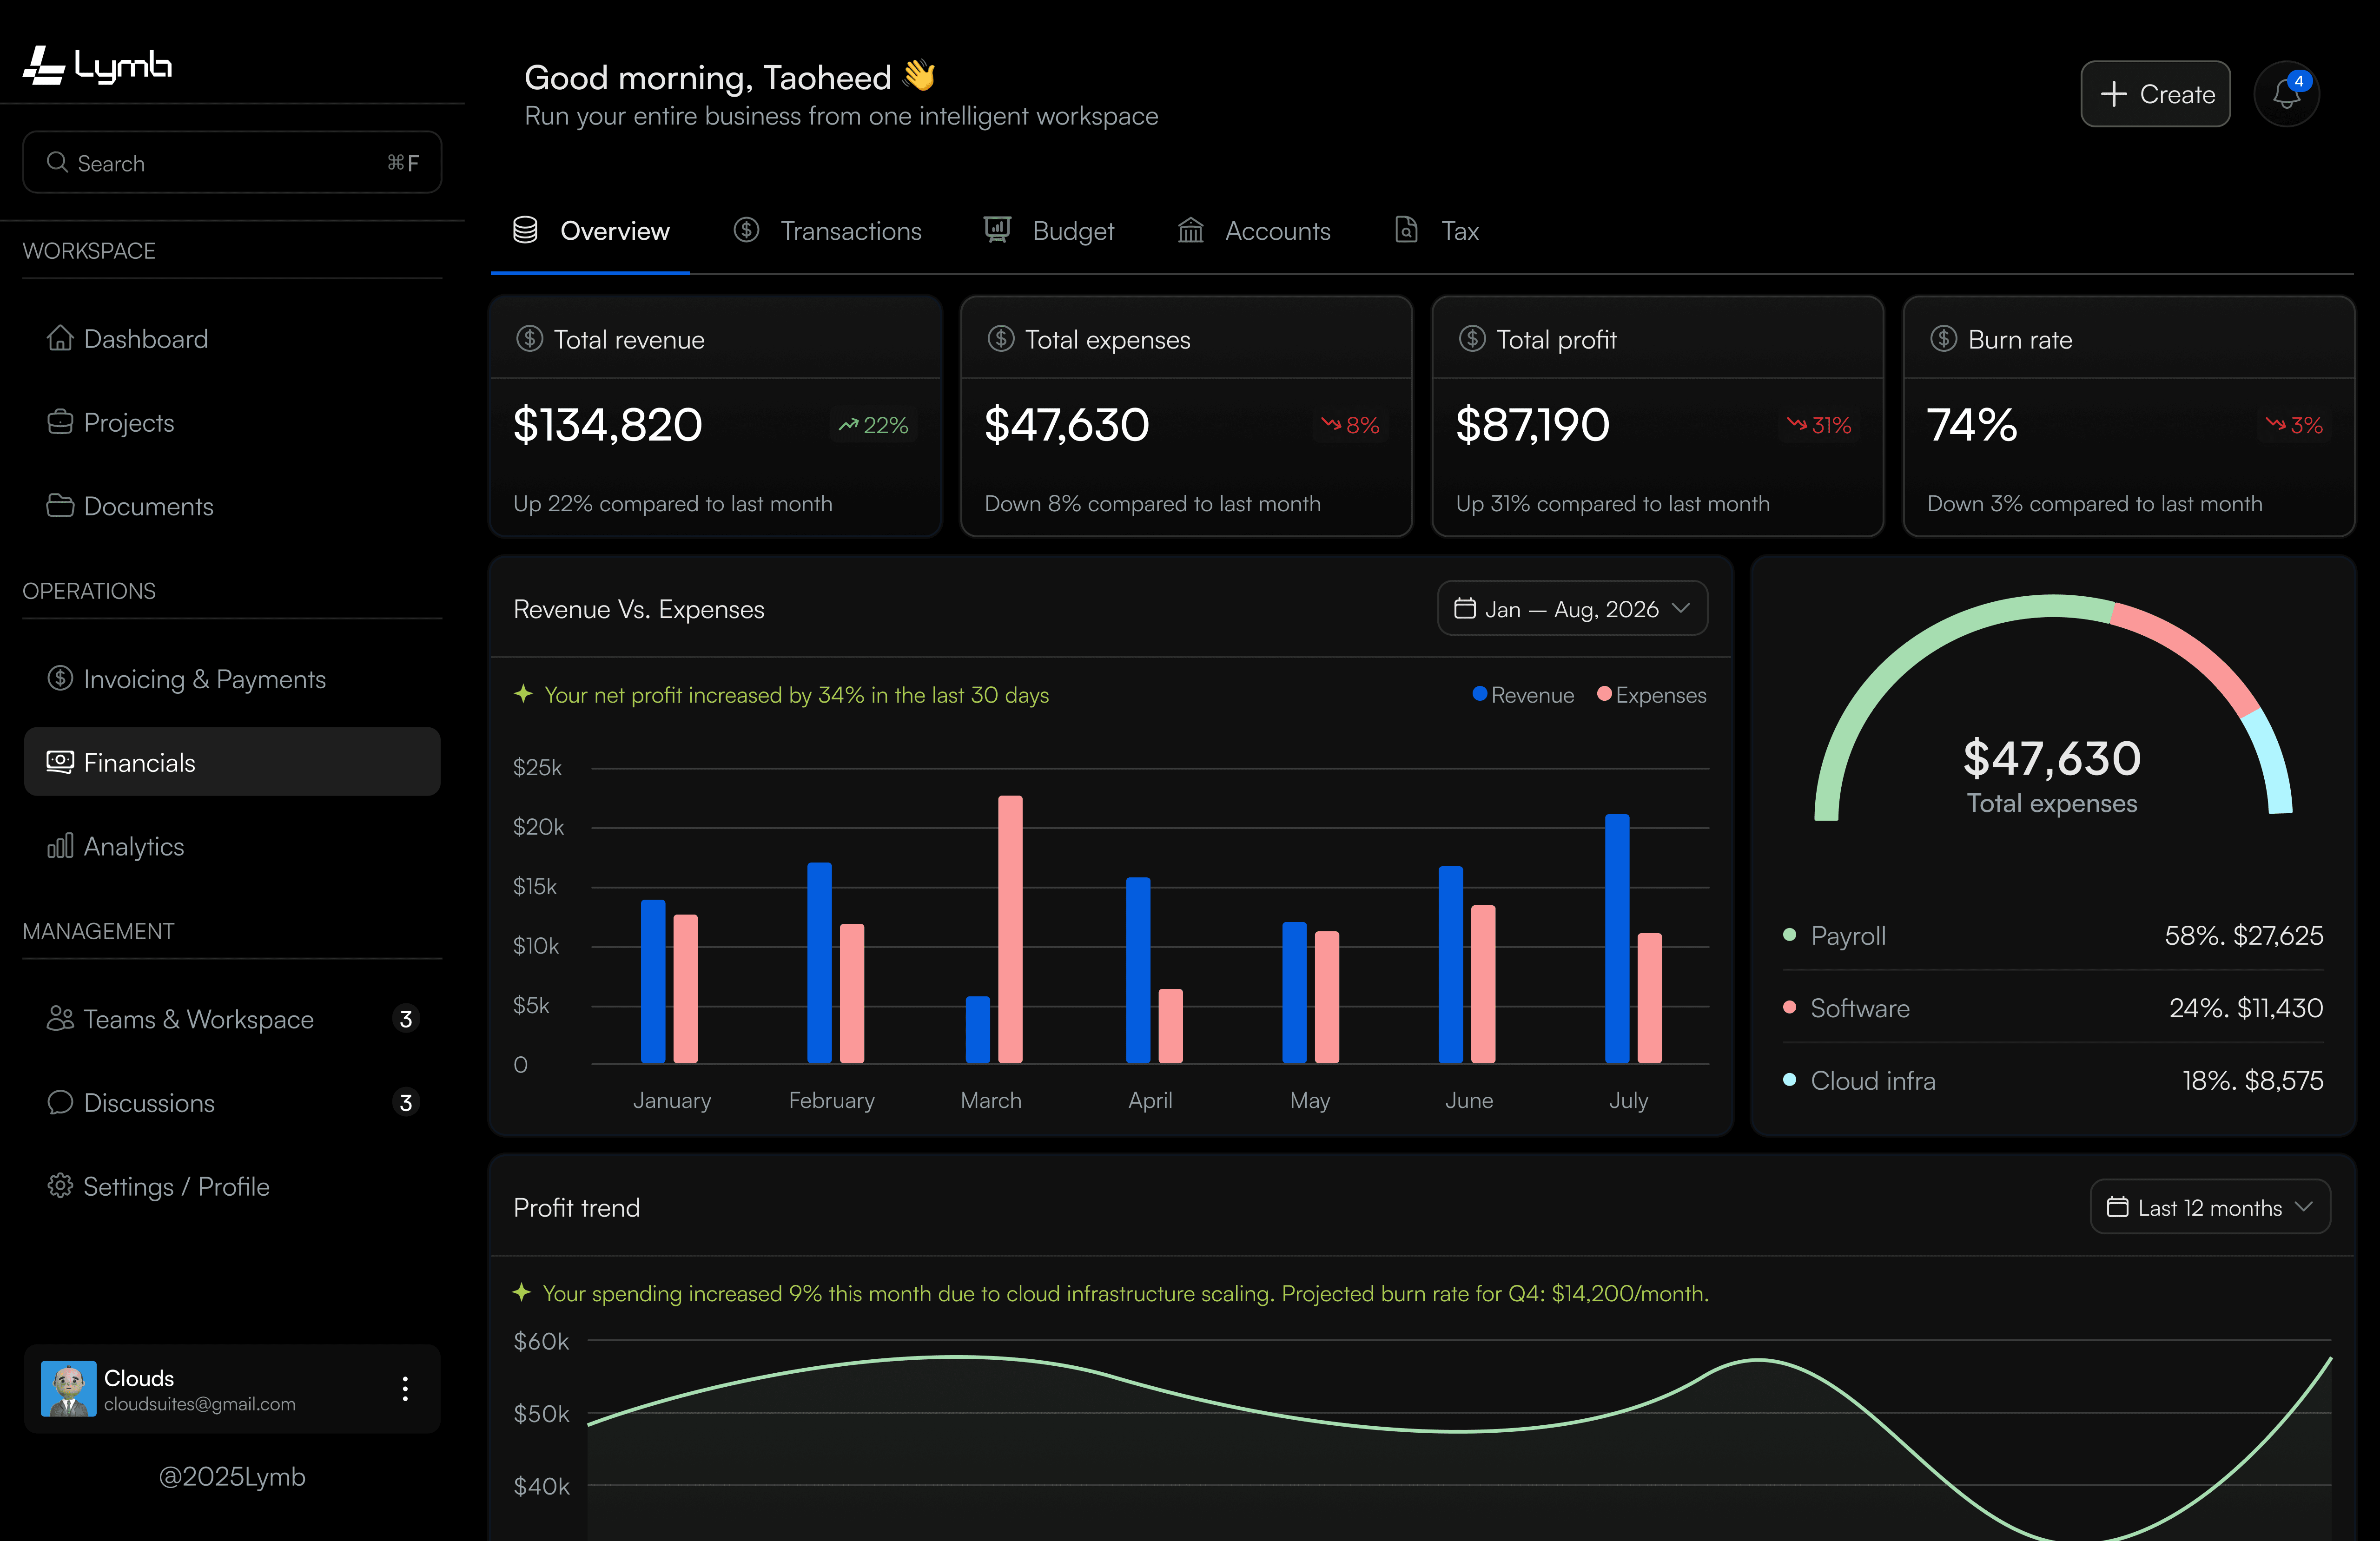Click the Create button
Image resolution: width=2380 pixels, height=1541 pixels.
coord(2155,94)
